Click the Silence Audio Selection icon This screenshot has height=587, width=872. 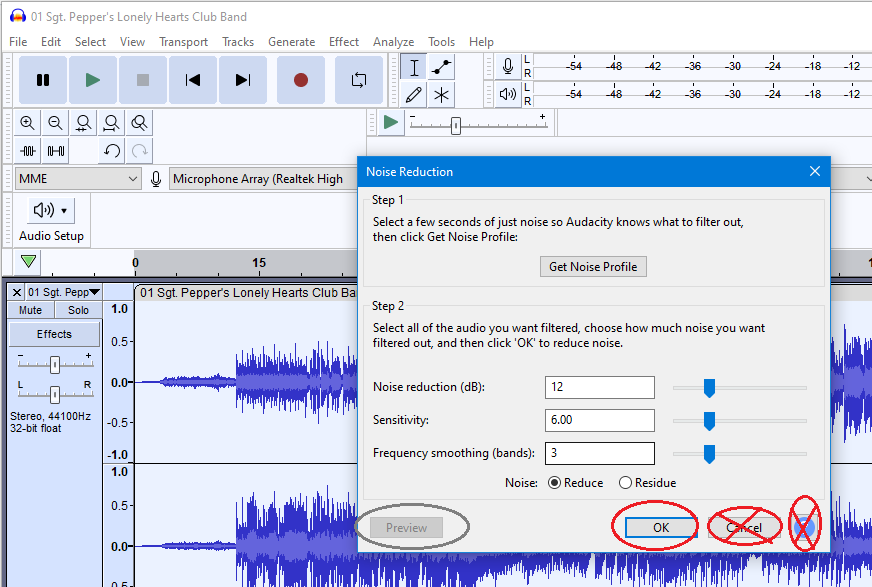coord(55,150)
